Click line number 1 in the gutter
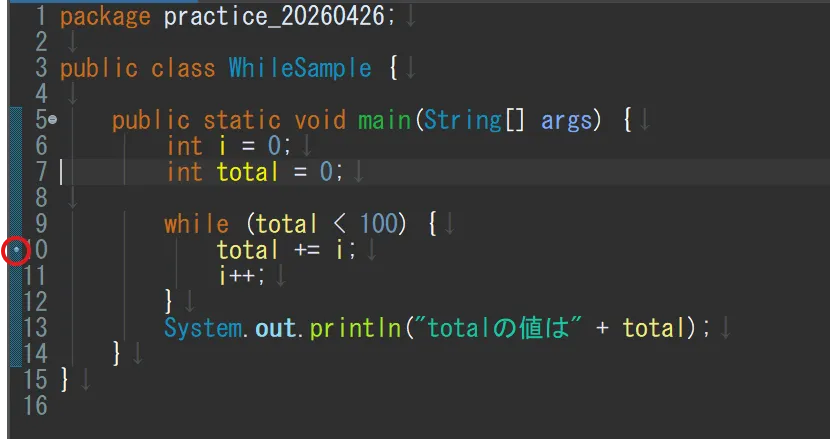This screenshot has height=439, width=830. (41, 17)
